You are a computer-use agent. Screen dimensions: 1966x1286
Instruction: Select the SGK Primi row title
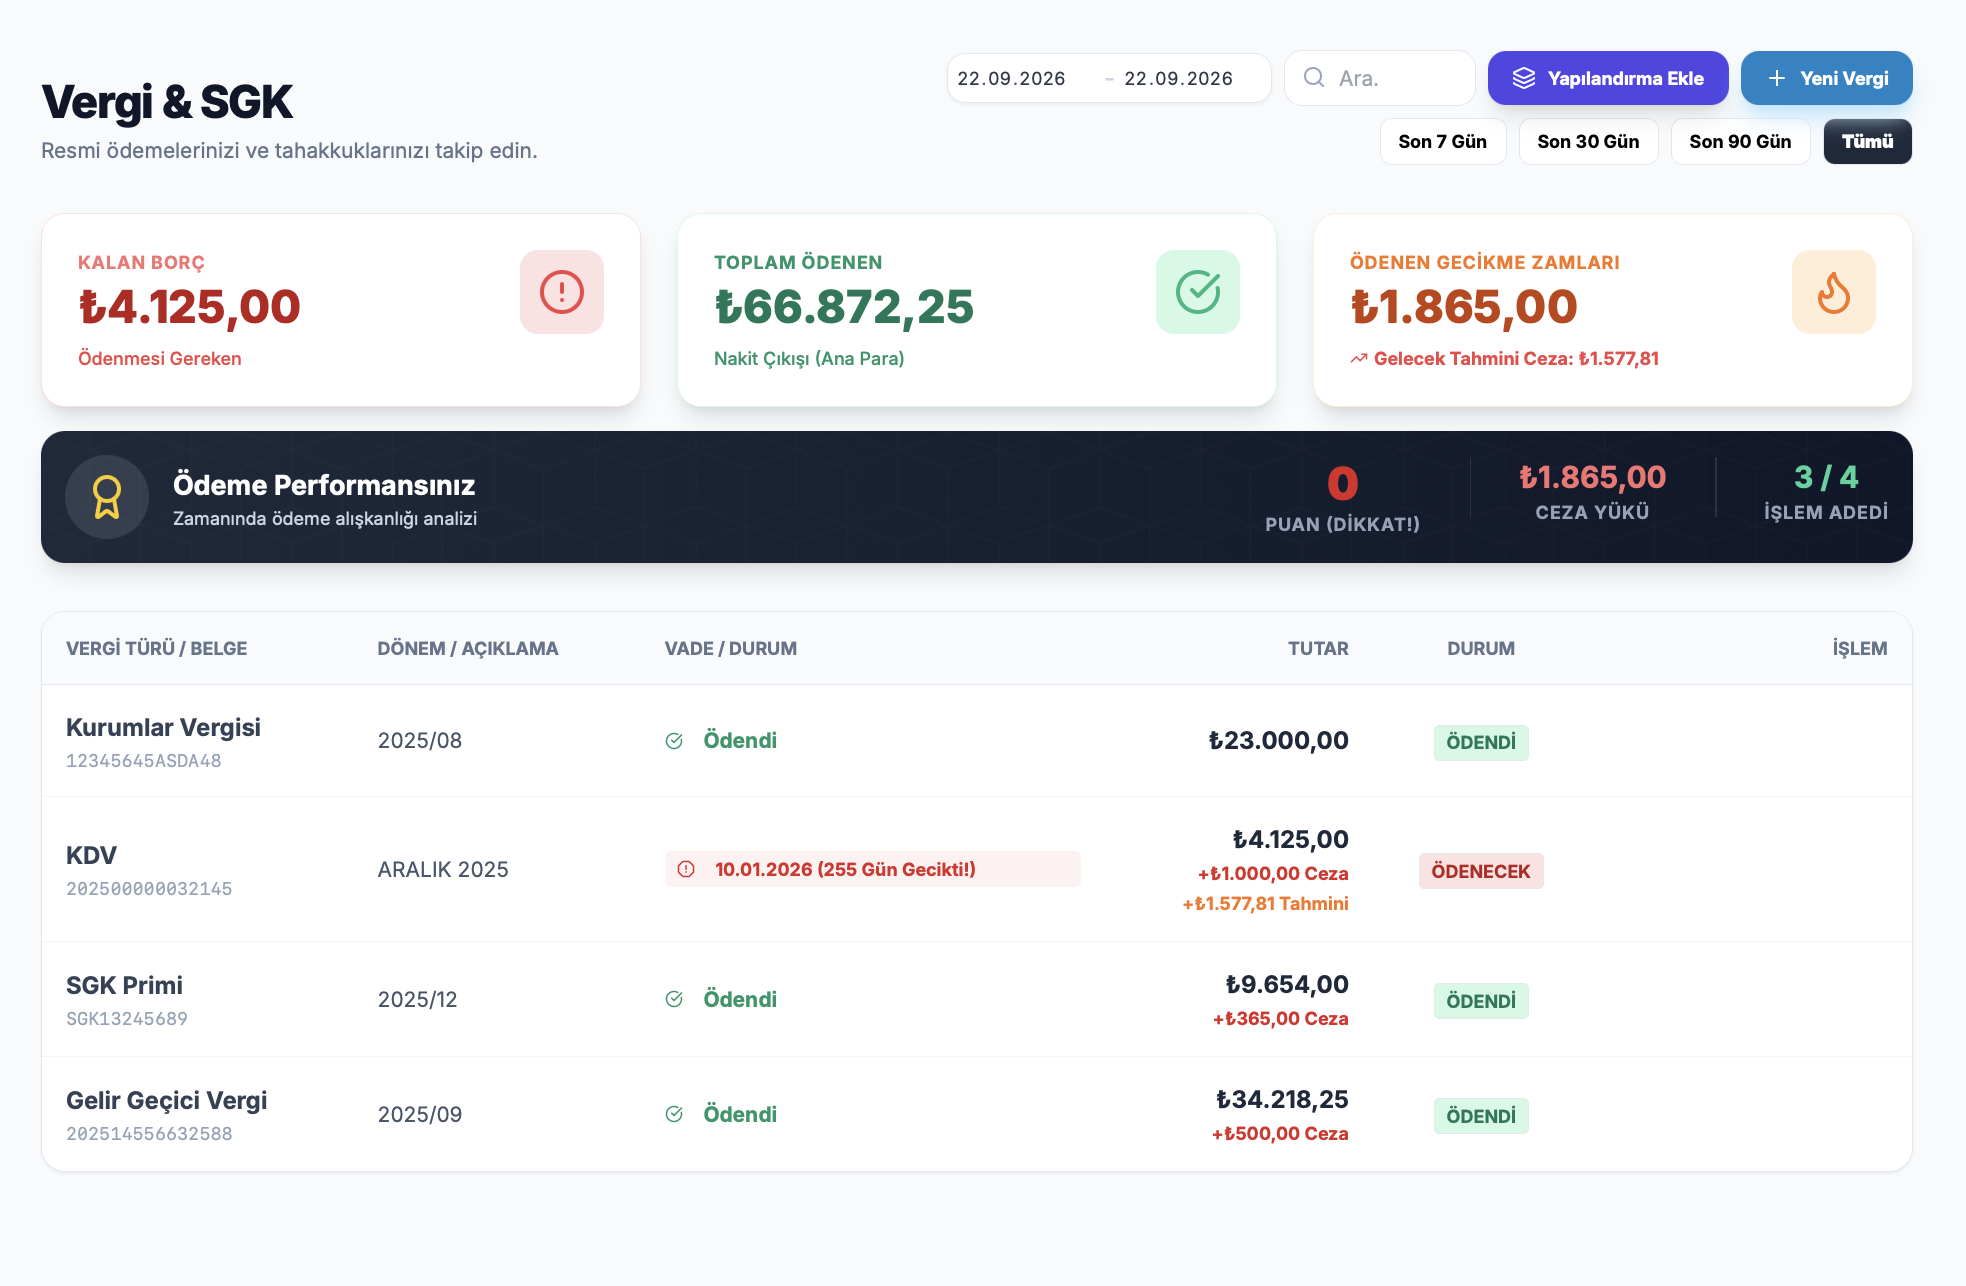(x=124, y=985)
